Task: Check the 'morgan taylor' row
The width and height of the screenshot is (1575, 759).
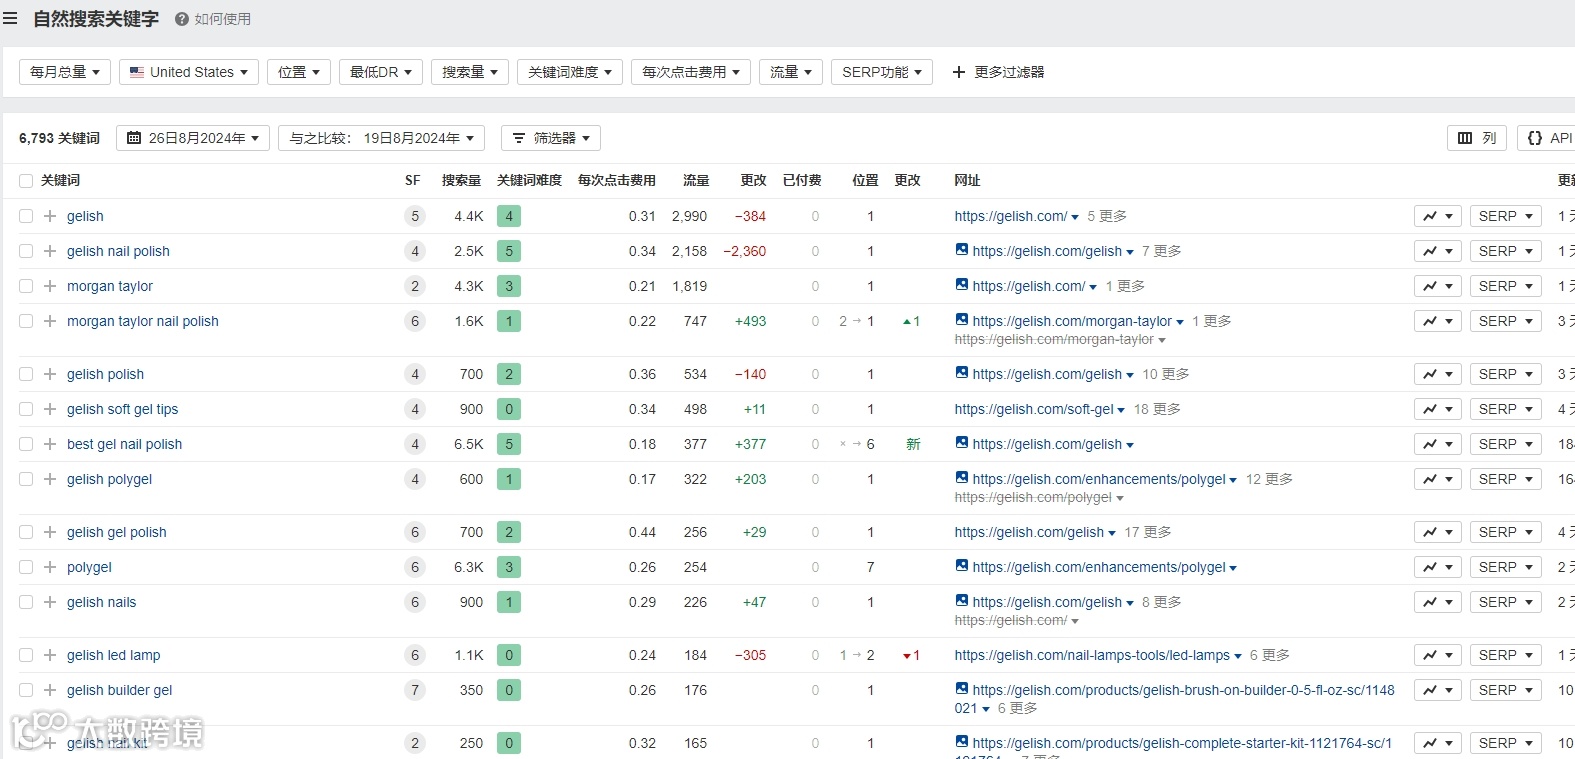Action: pyautogui.click(x=26, y=286)
